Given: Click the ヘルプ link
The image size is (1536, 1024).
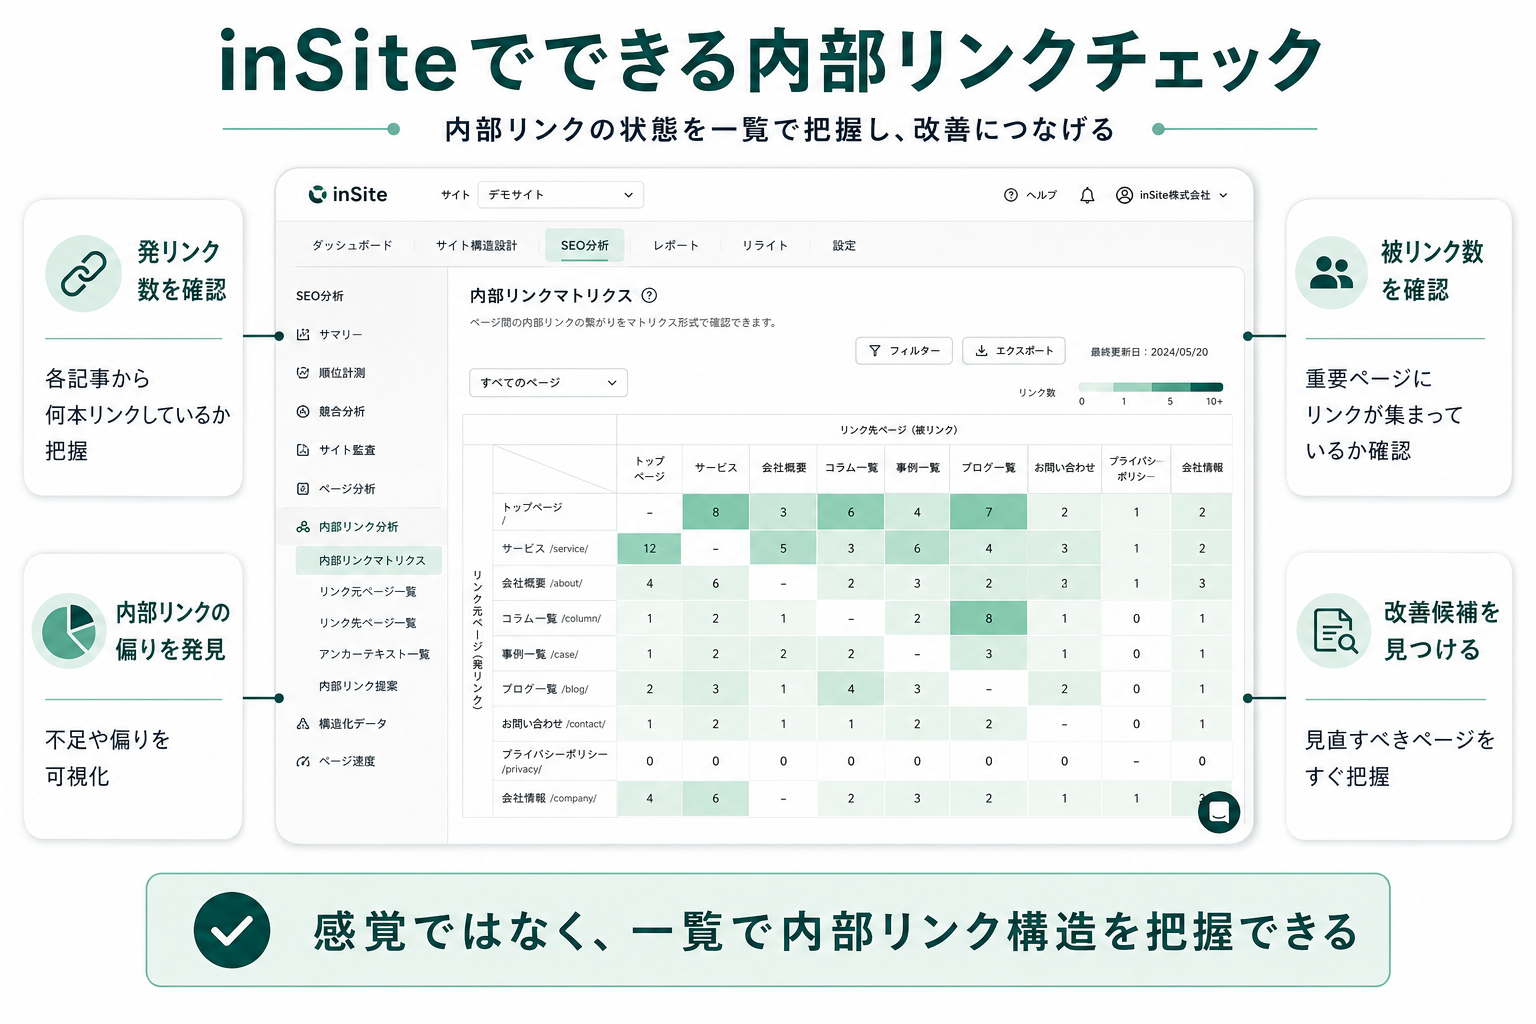Looking at the screenshot, I should click(1041, 195).
